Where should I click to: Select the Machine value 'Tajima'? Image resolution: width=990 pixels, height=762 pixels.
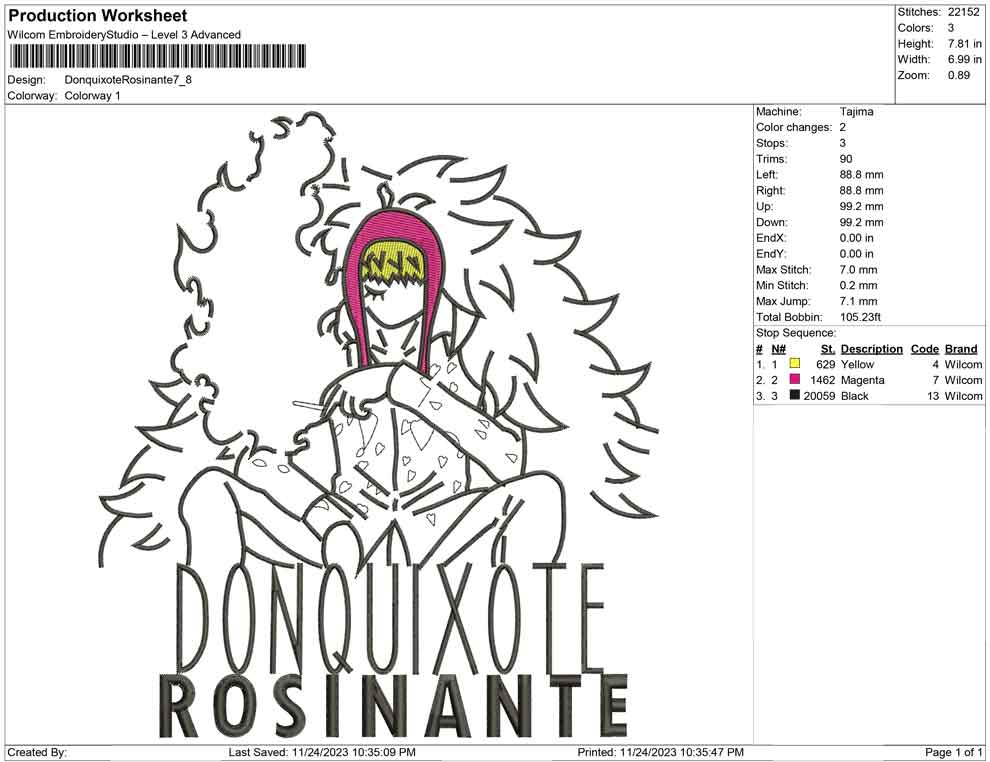857,112
